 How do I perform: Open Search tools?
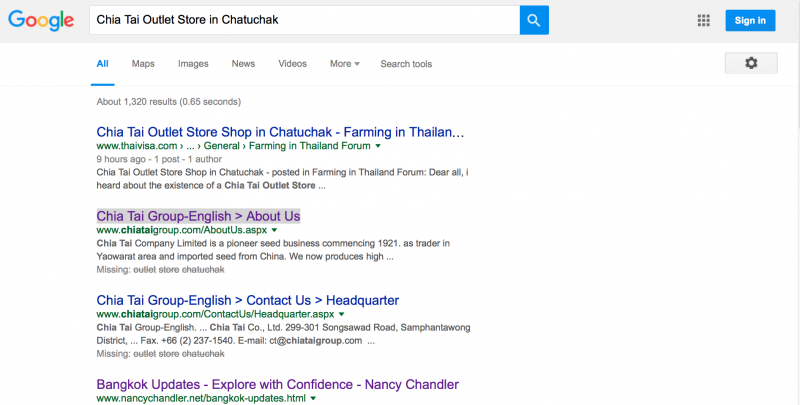406,64
